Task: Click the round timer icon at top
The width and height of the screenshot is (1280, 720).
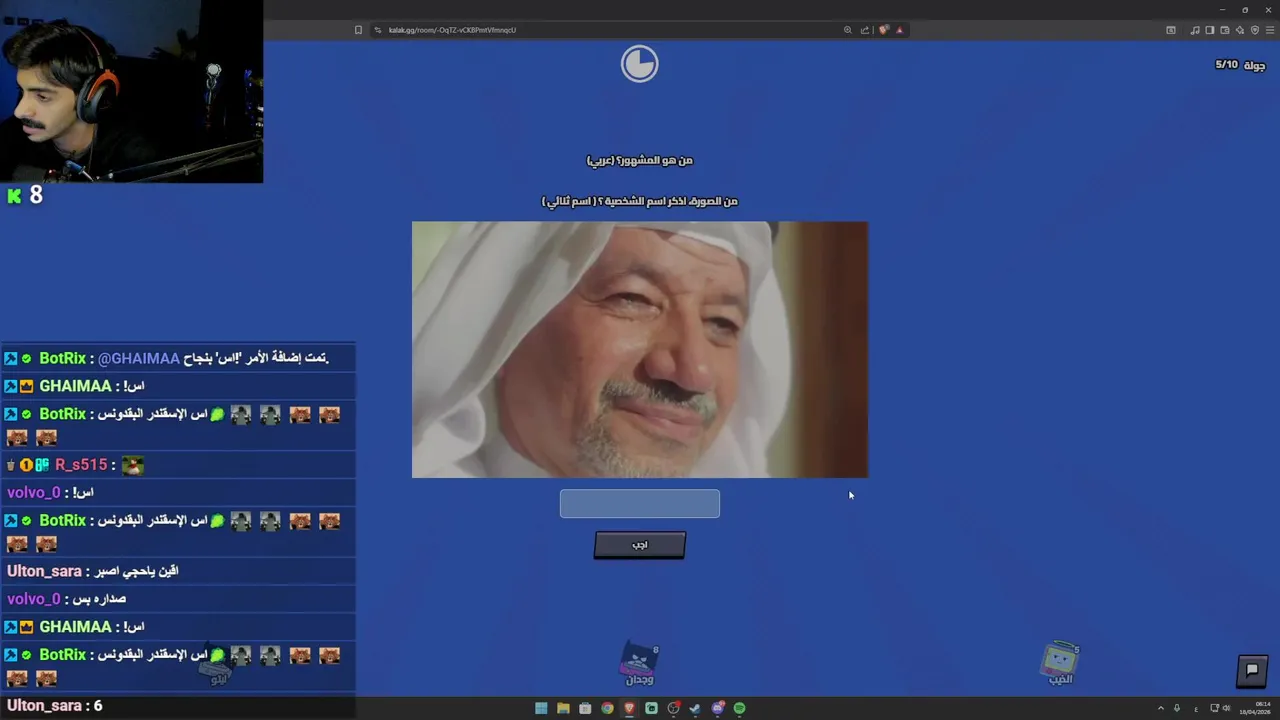Action: pos(639,64)
